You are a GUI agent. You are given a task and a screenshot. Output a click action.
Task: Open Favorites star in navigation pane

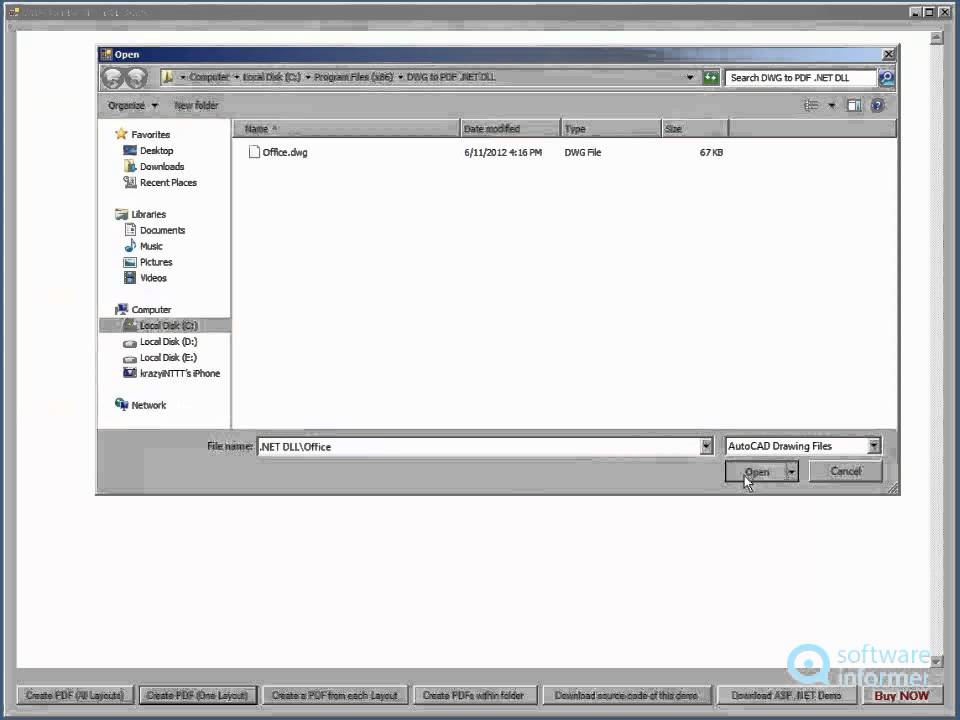click(x=121, y=134)
